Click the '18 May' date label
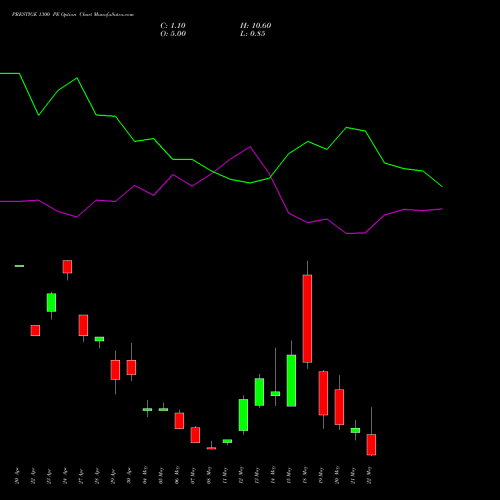The image size is (500, 500). click(305, 476)
